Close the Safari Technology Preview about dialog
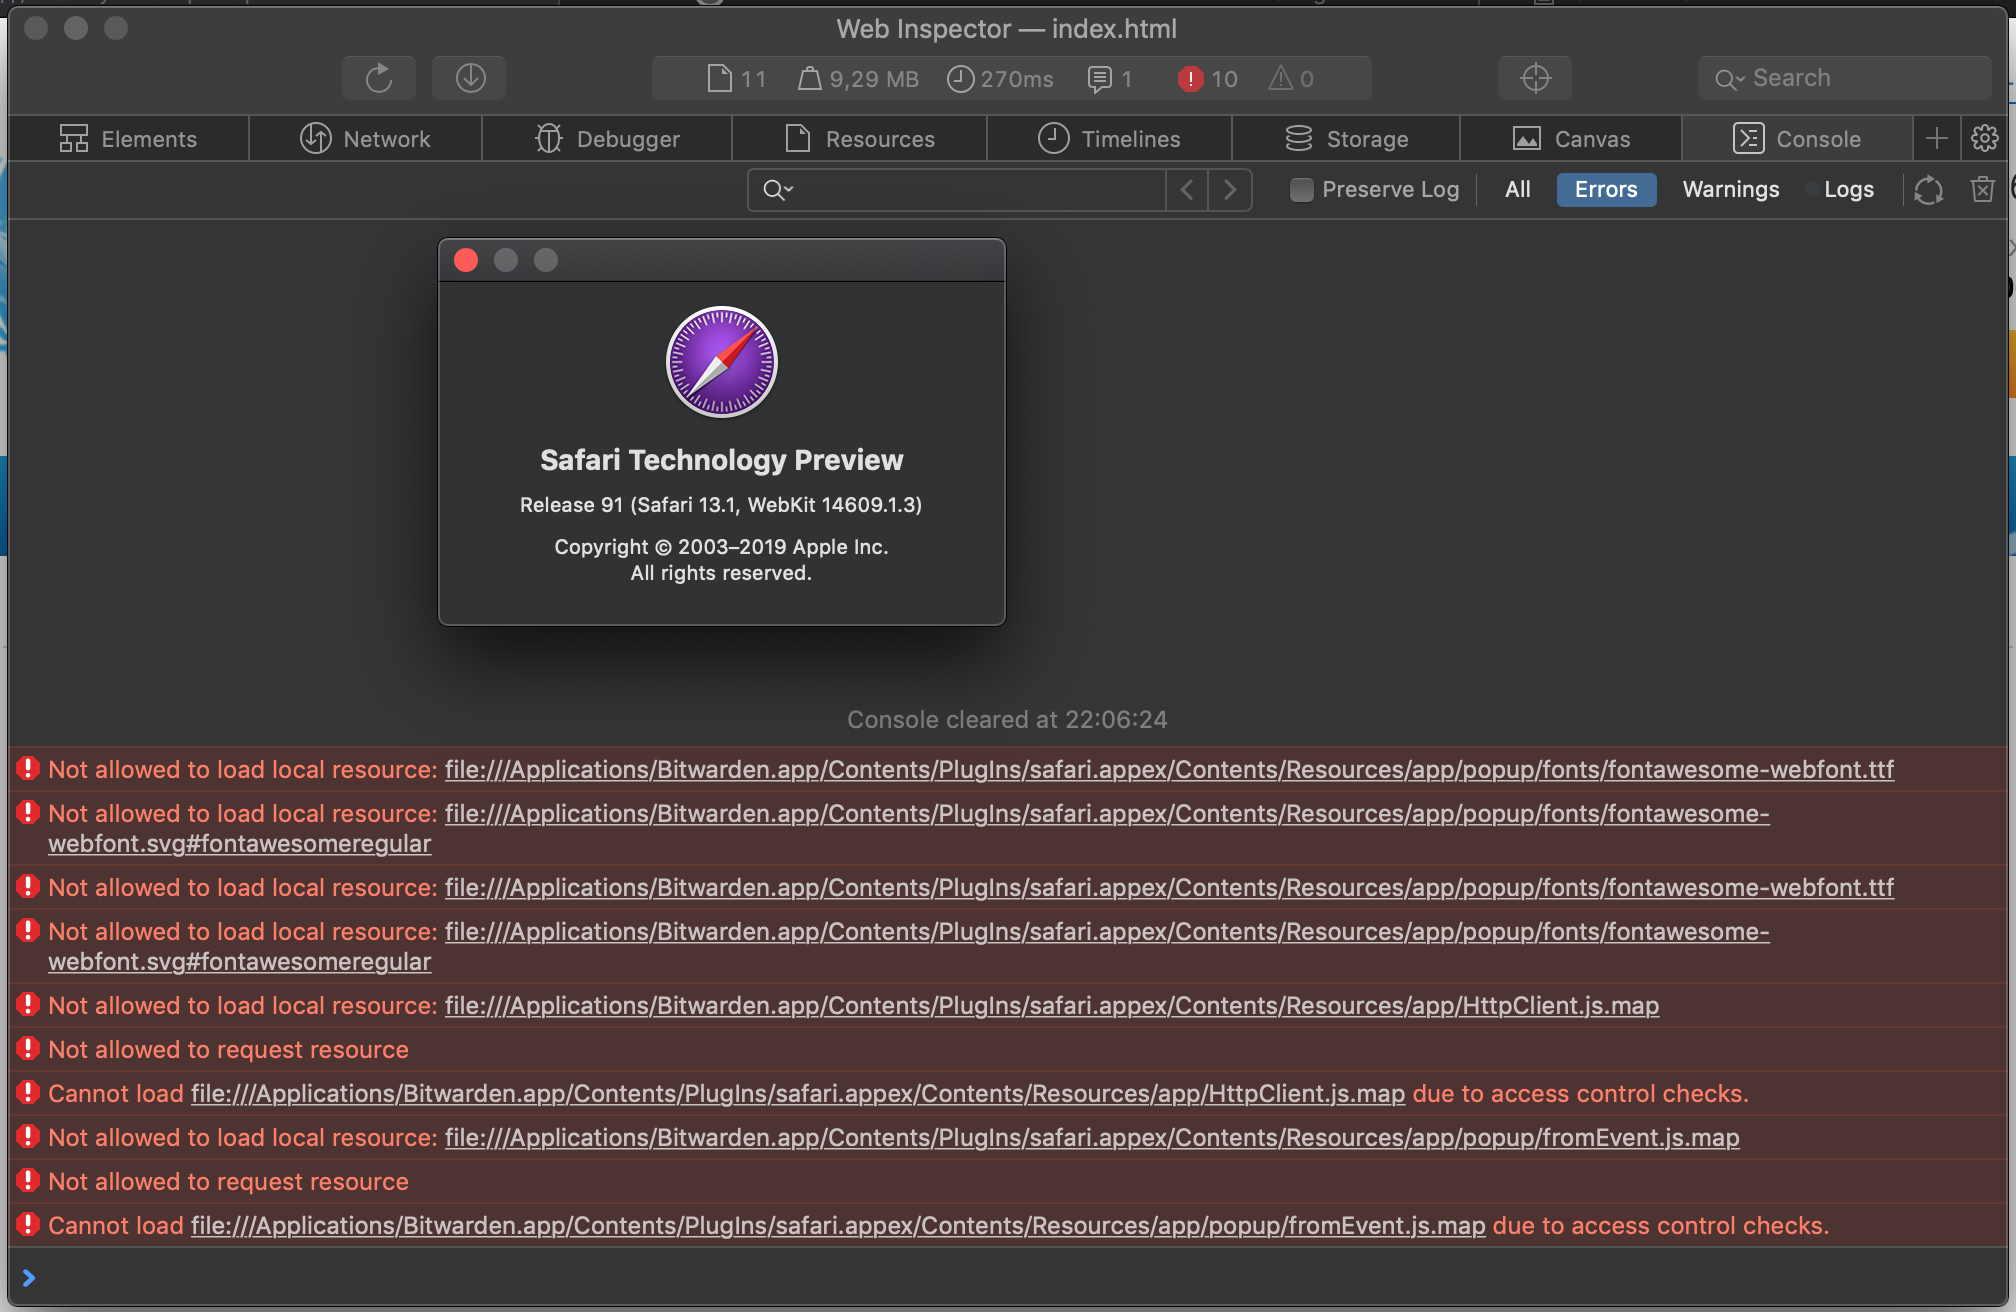This screenshot has height=1312, width=2016. click(466, 260)
